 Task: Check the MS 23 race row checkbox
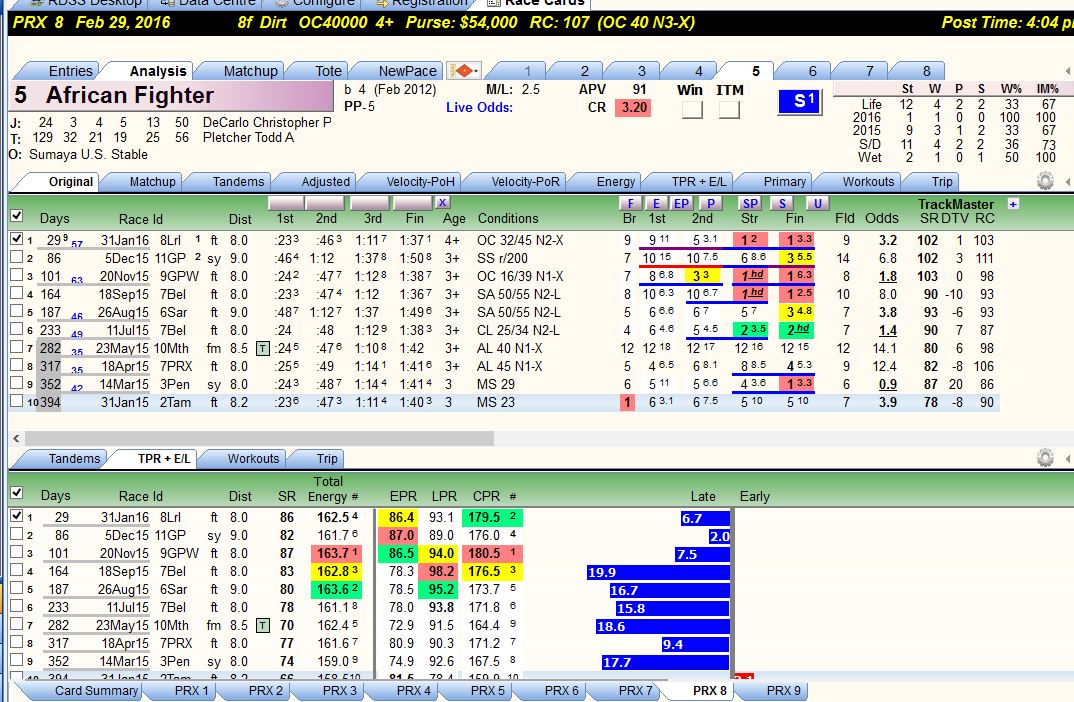click(16, 401)
